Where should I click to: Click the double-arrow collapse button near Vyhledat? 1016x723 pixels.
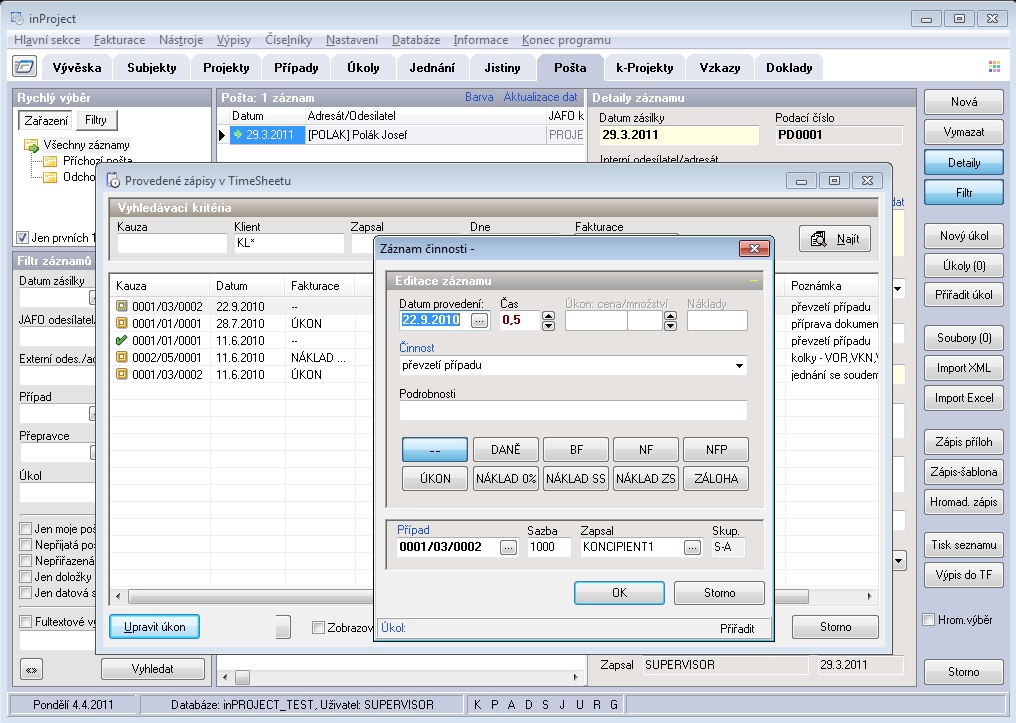(31, 670)
